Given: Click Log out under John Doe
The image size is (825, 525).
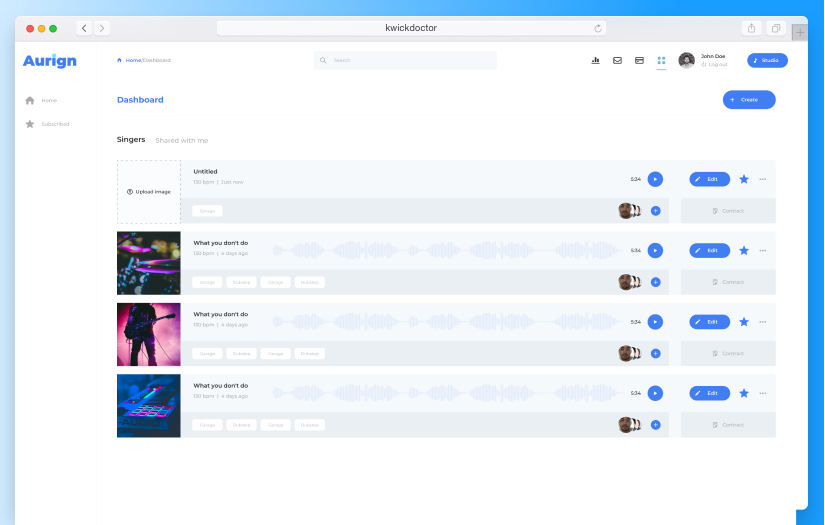Looking at the screenshot, I should pyautogui.click(x=715, y=65).
